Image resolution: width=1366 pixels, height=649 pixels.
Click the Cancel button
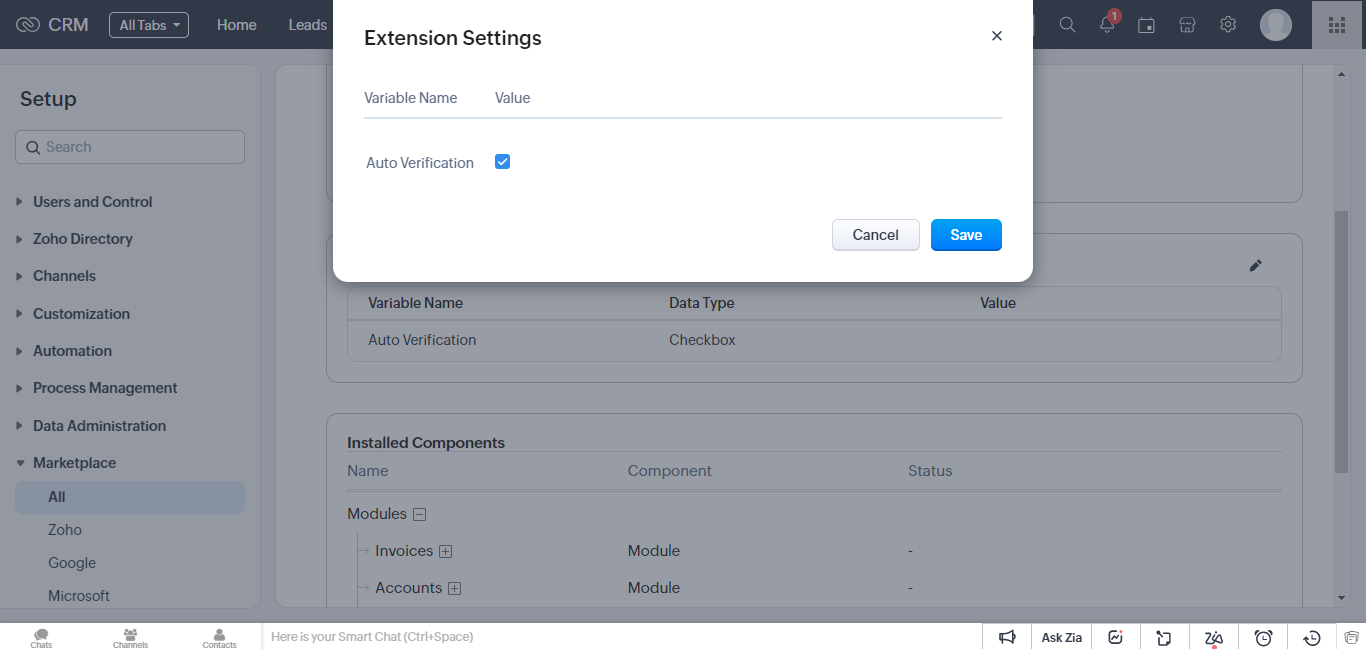[x=876, y=235]
